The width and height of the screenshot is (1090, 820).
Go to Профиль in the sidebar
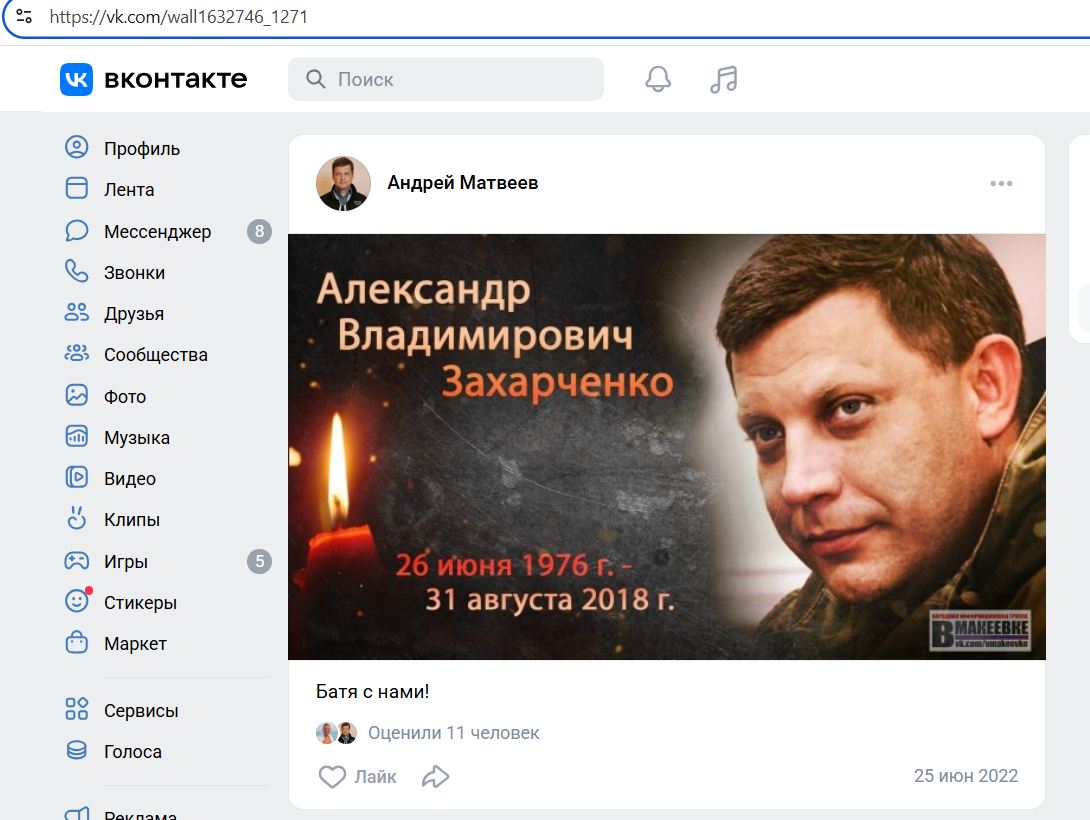point(142,148)
